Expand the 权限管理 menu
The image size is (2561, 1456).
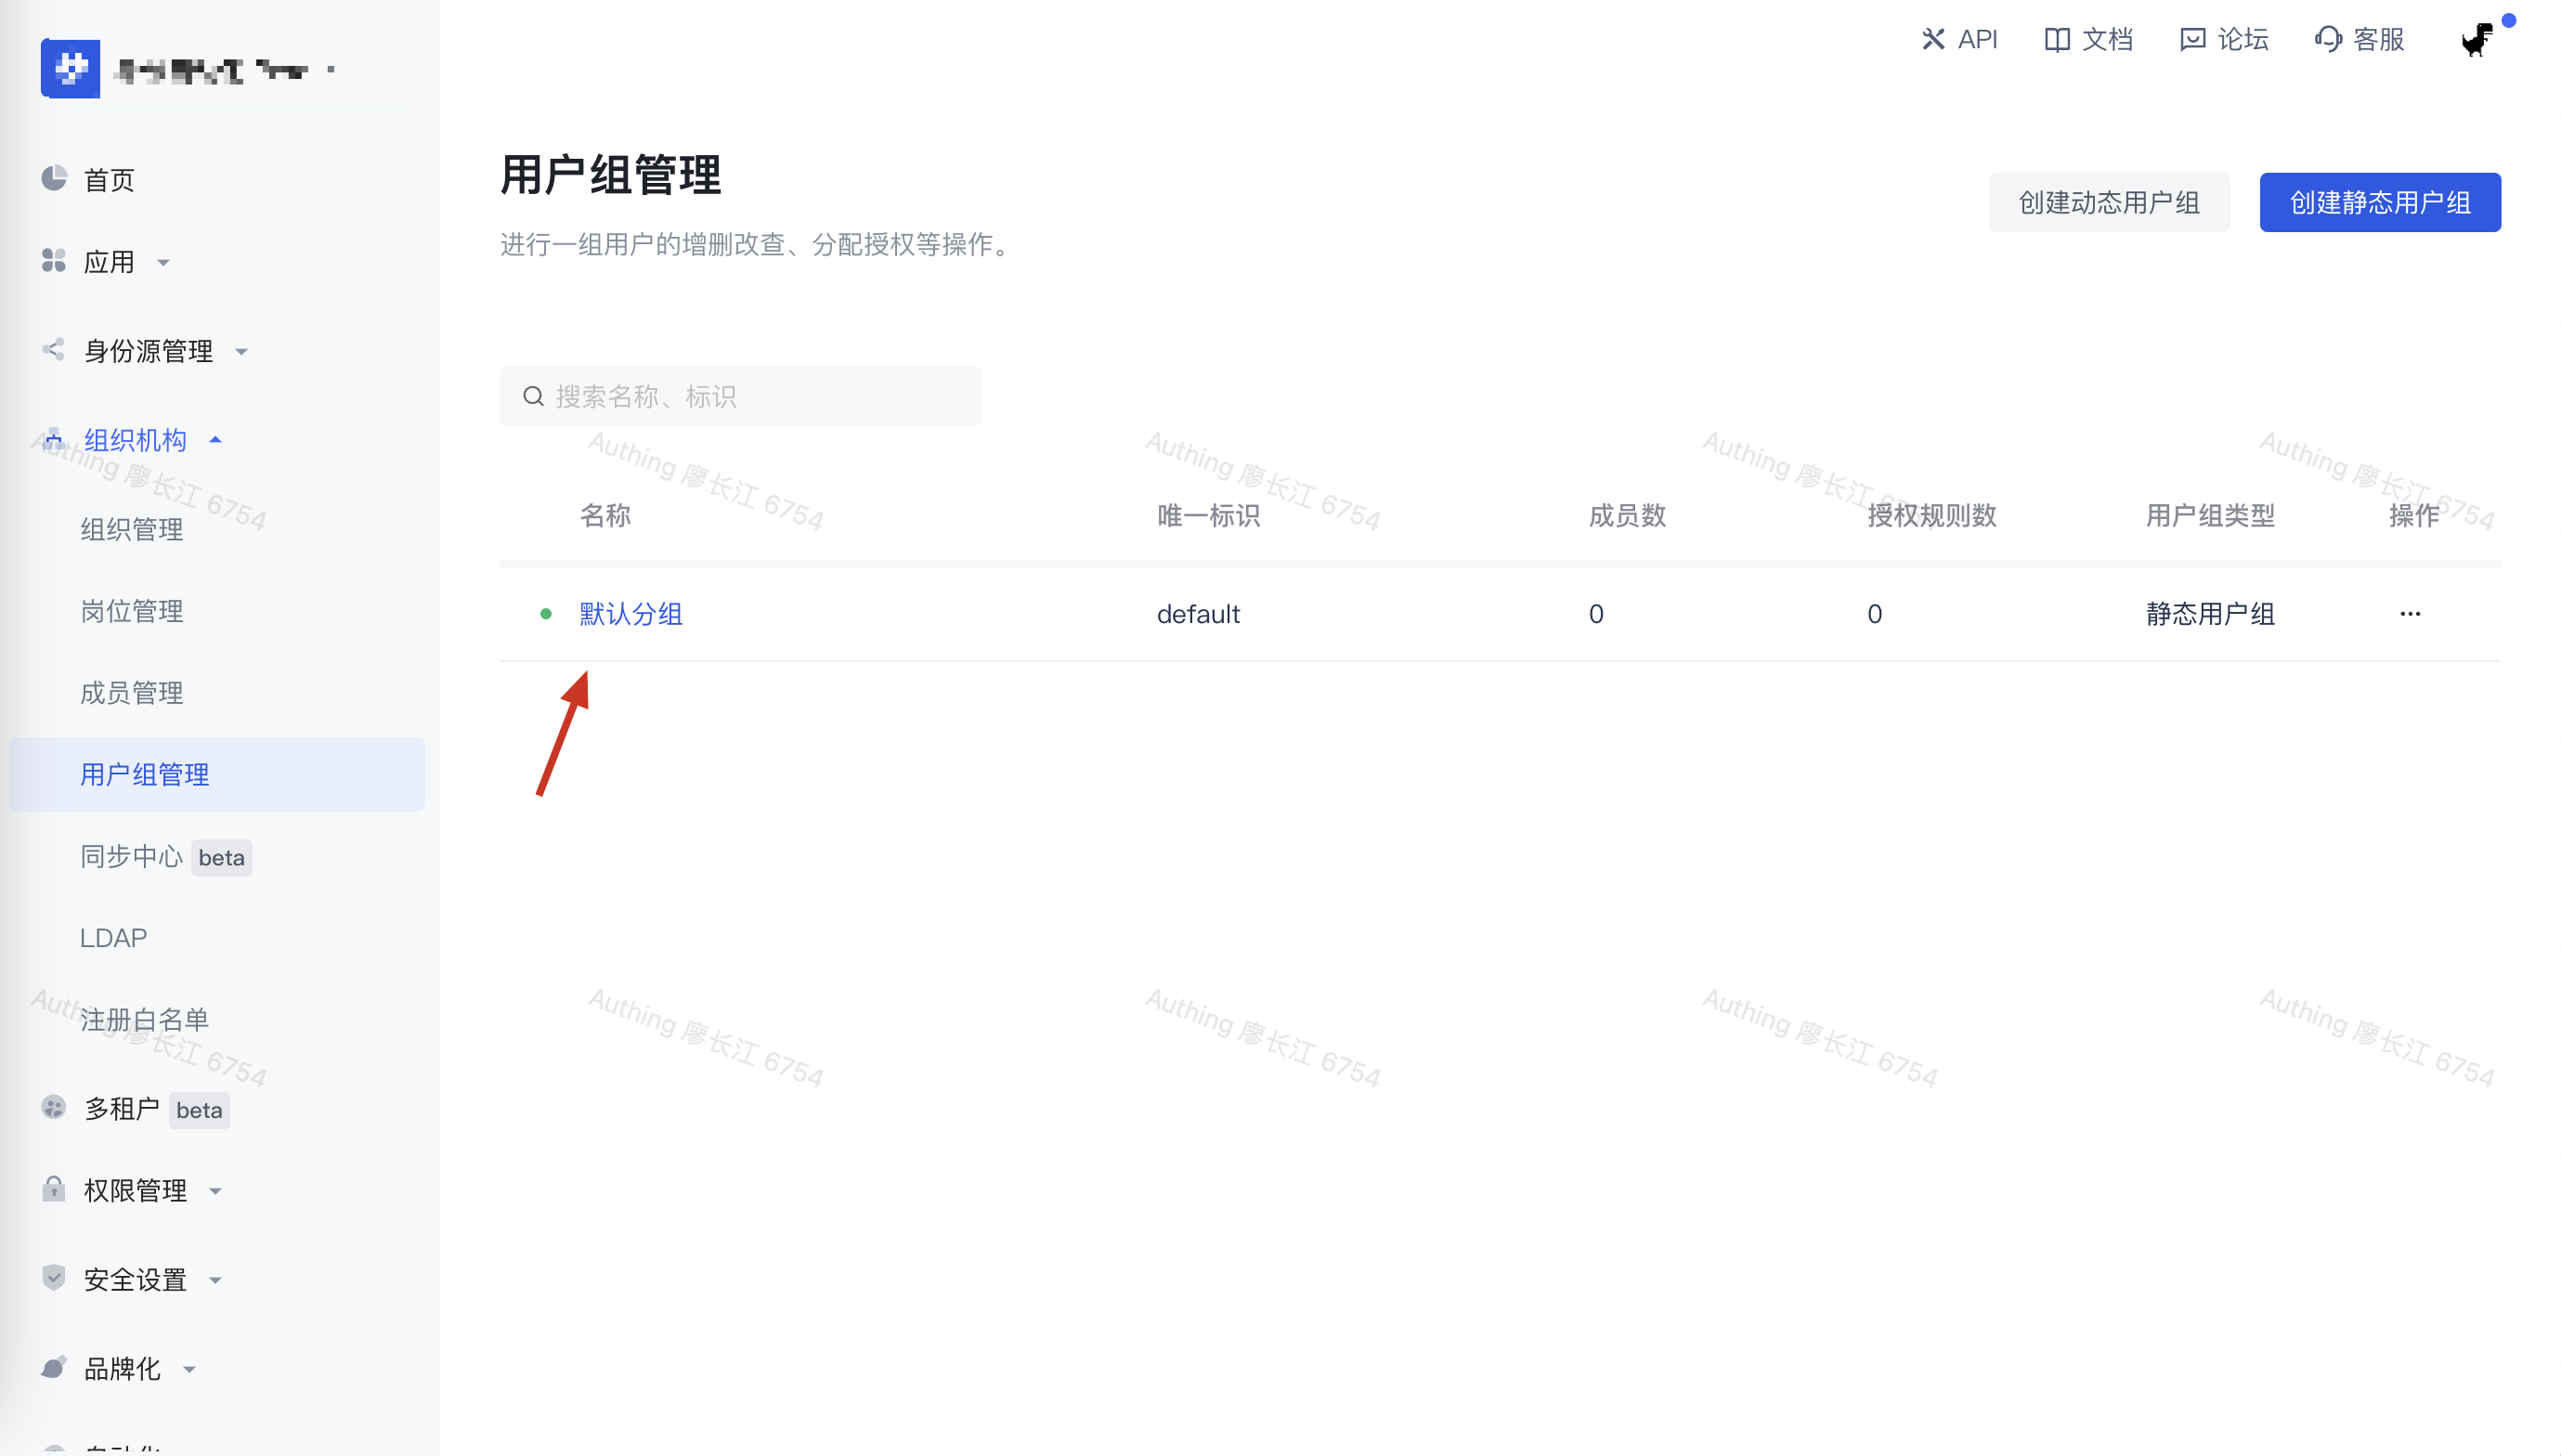pos(134,1190)
